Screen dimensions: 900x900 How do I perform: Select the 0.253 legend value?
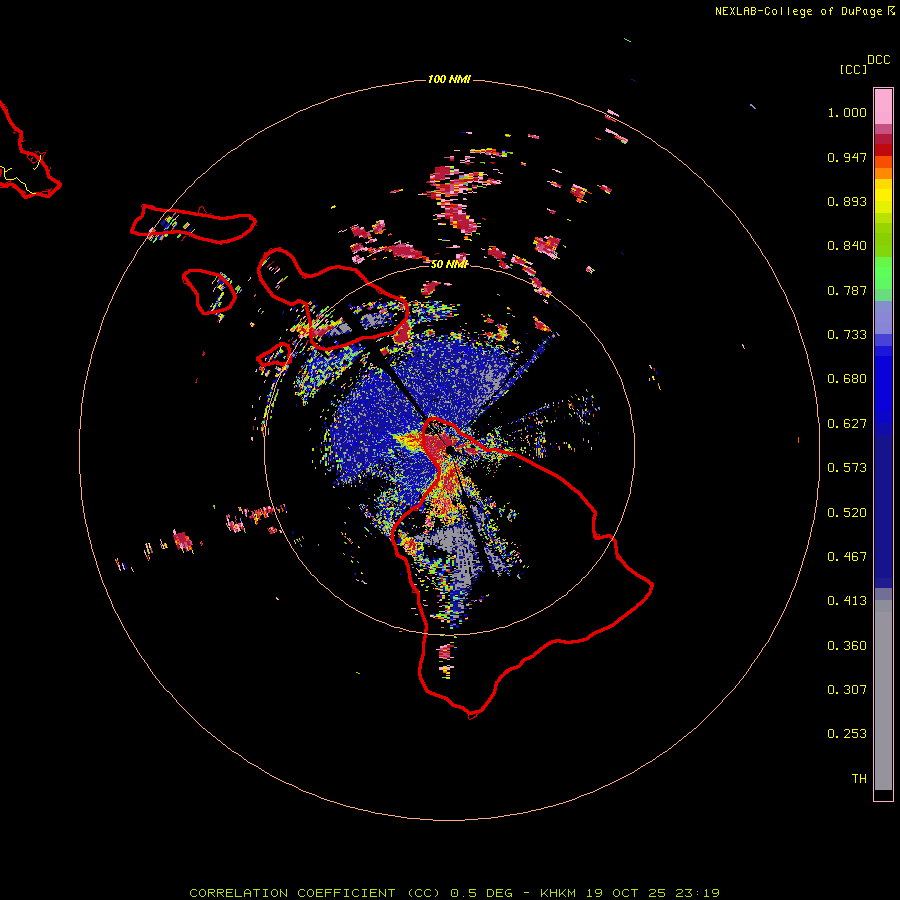(x=847, y=734)
